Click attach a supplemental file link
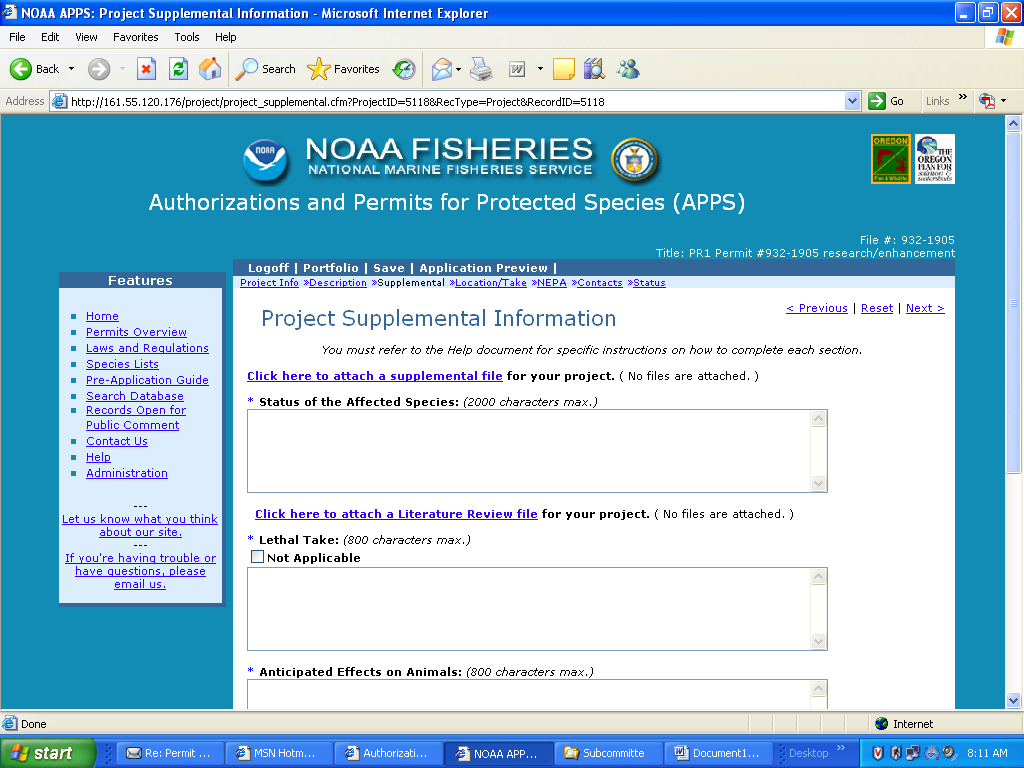The height and width of the screenshot is (768, 1024). click(x=374, y=376)
